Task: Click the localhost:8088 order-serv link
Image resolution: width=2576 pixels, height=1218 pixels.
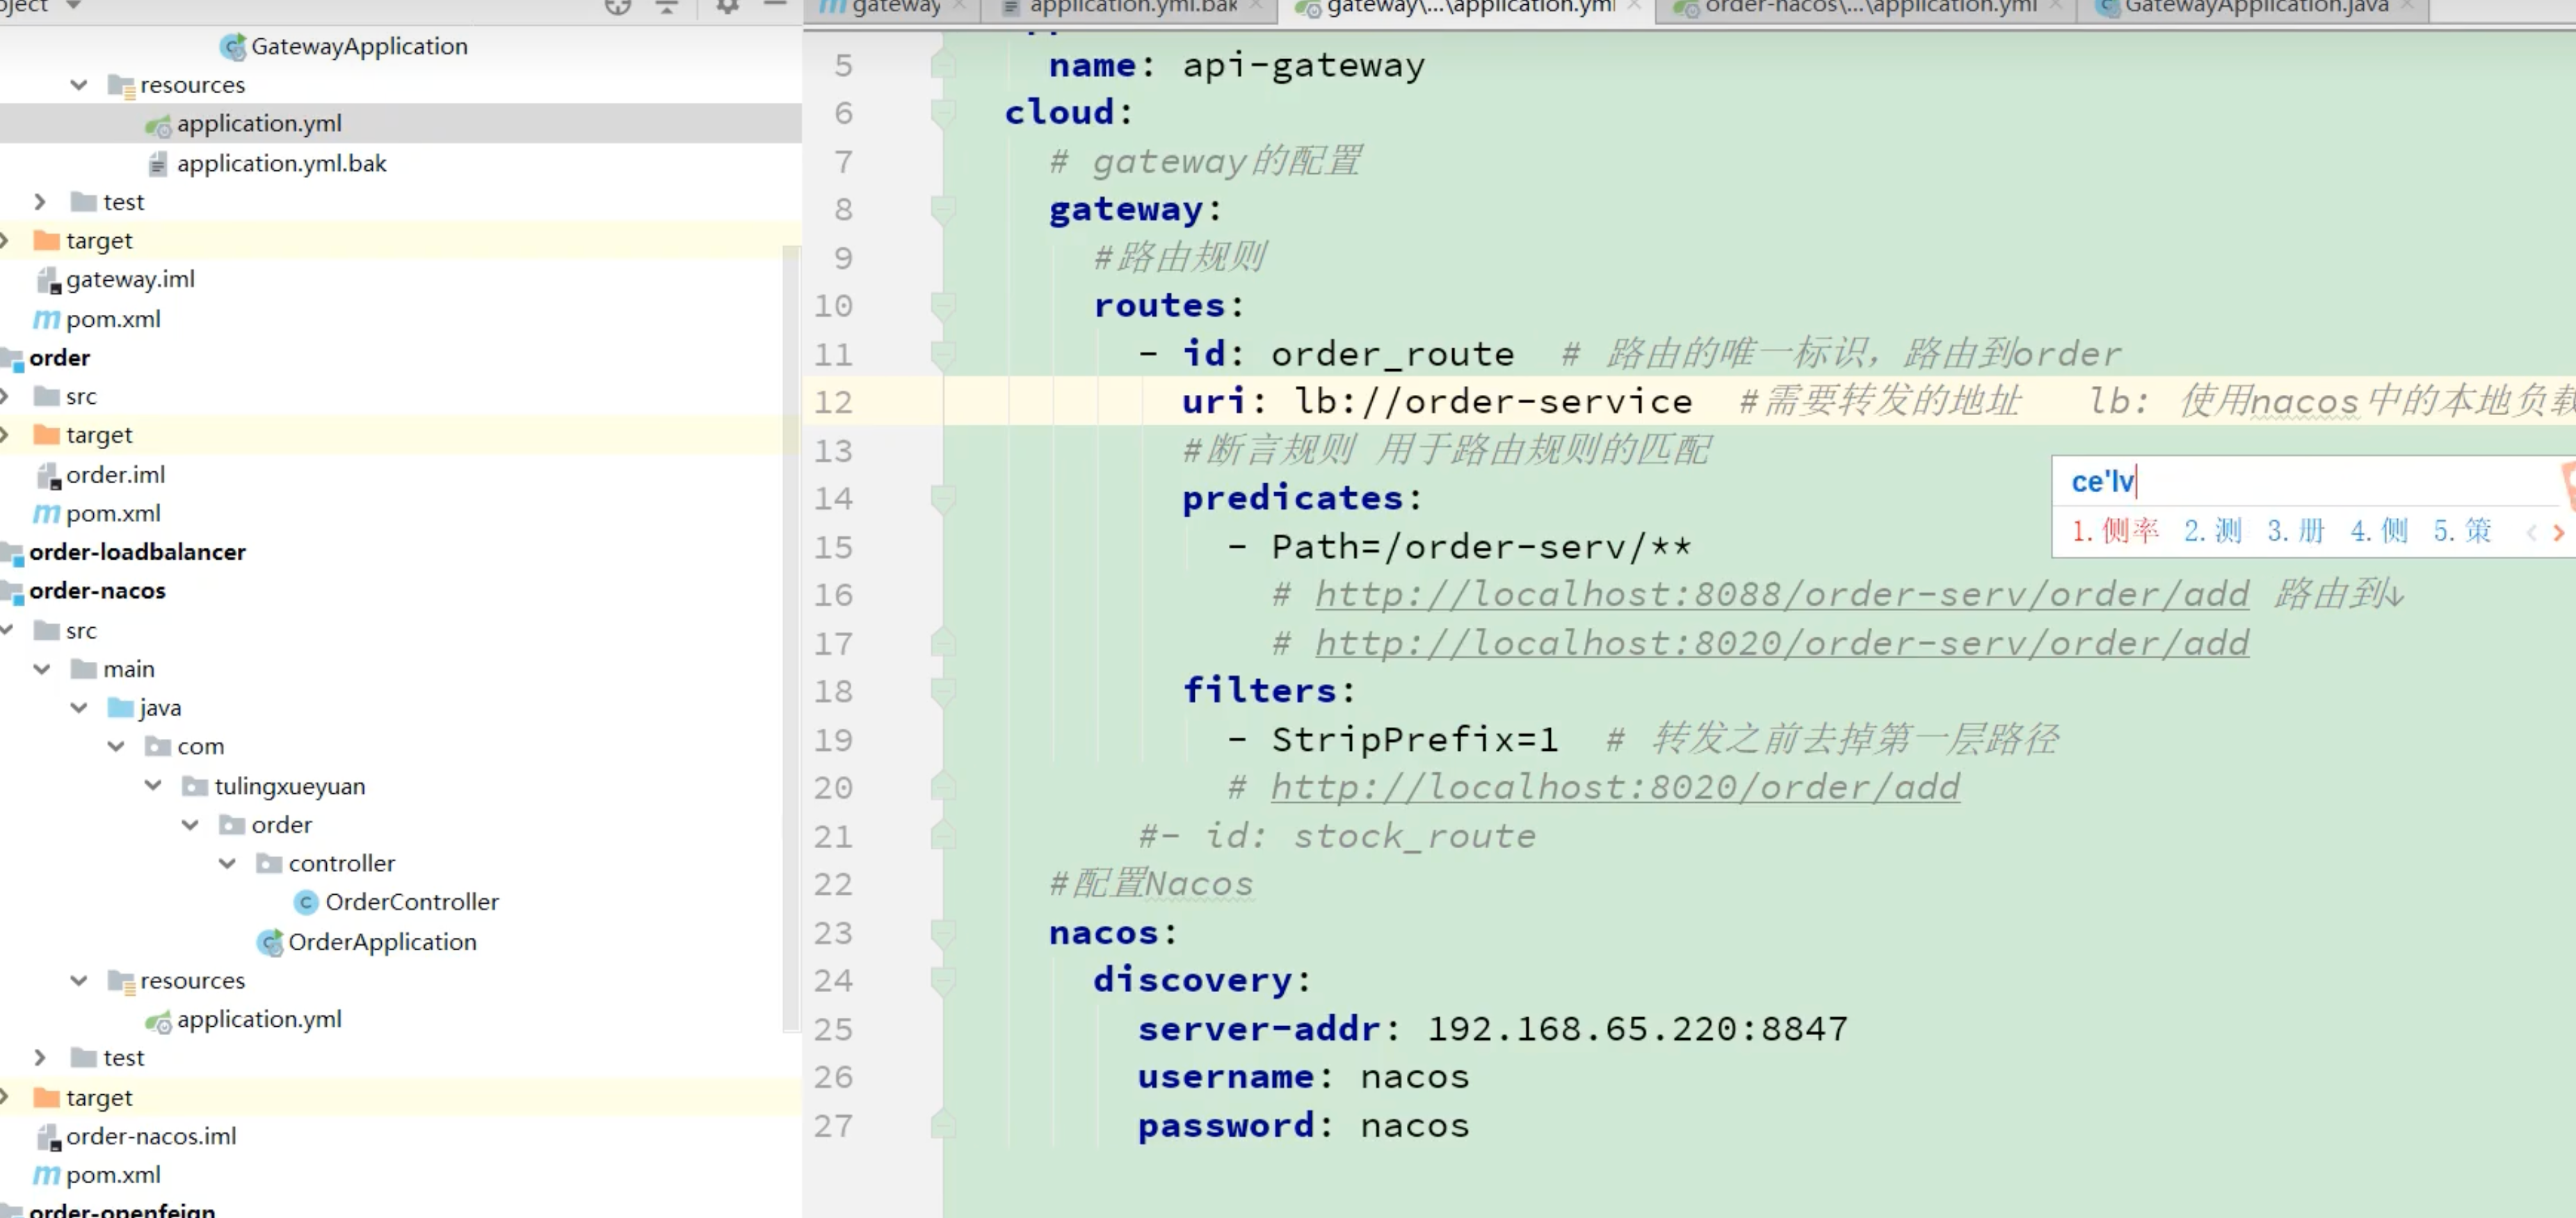Action: click(x=1781, y=594)
